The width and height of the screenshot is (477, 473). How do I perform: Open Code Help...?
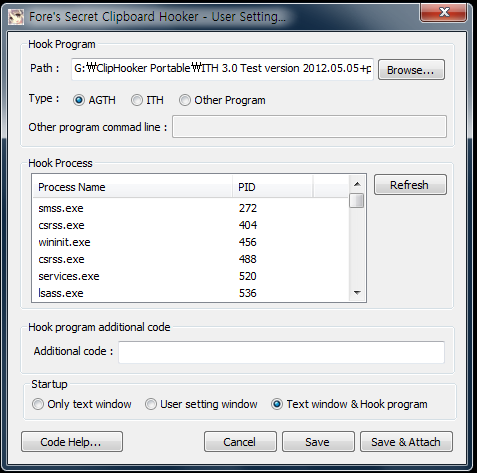pyautogui.click(x=72, y=442)
